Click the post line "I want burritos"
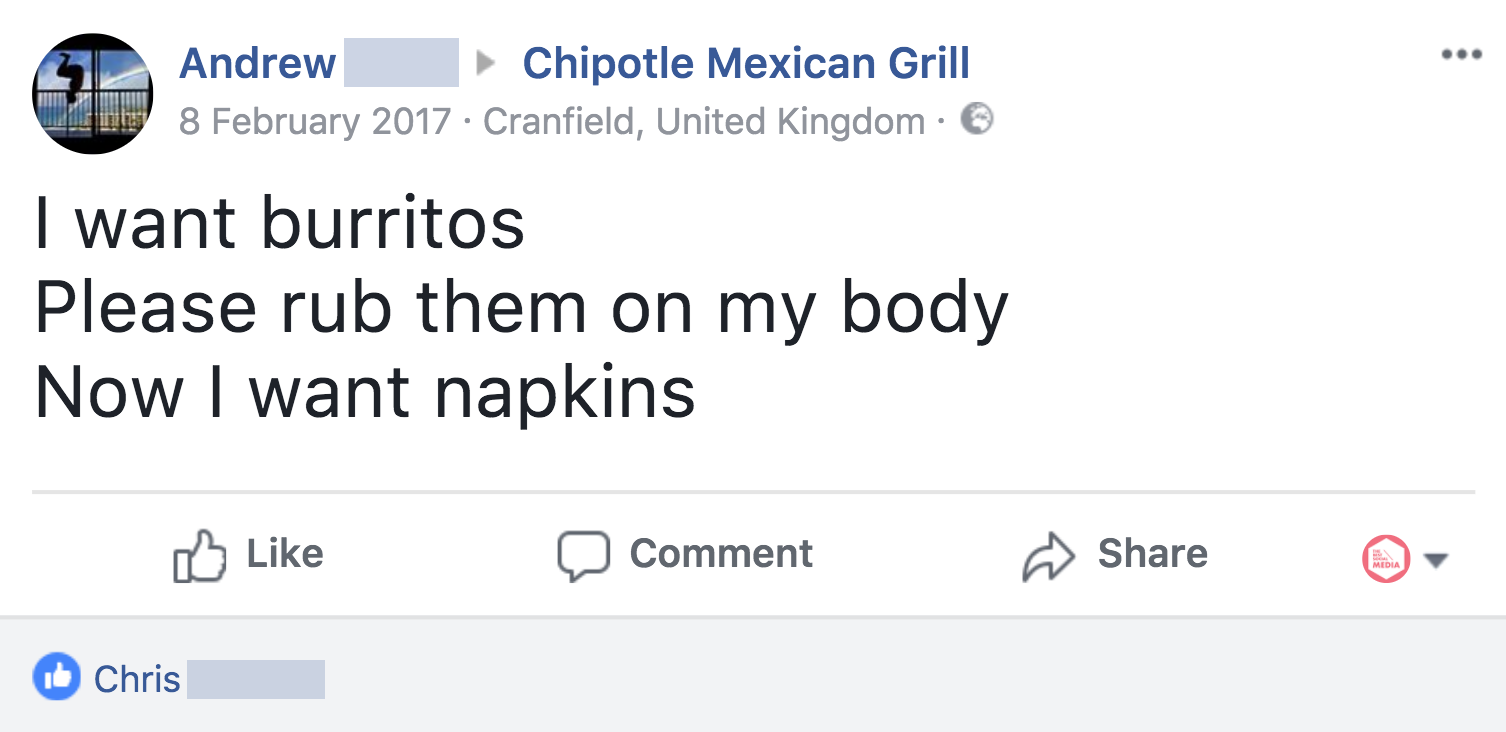Image resolution: width=1506 pixels, height=732 pixels. [x=280, y=223]
